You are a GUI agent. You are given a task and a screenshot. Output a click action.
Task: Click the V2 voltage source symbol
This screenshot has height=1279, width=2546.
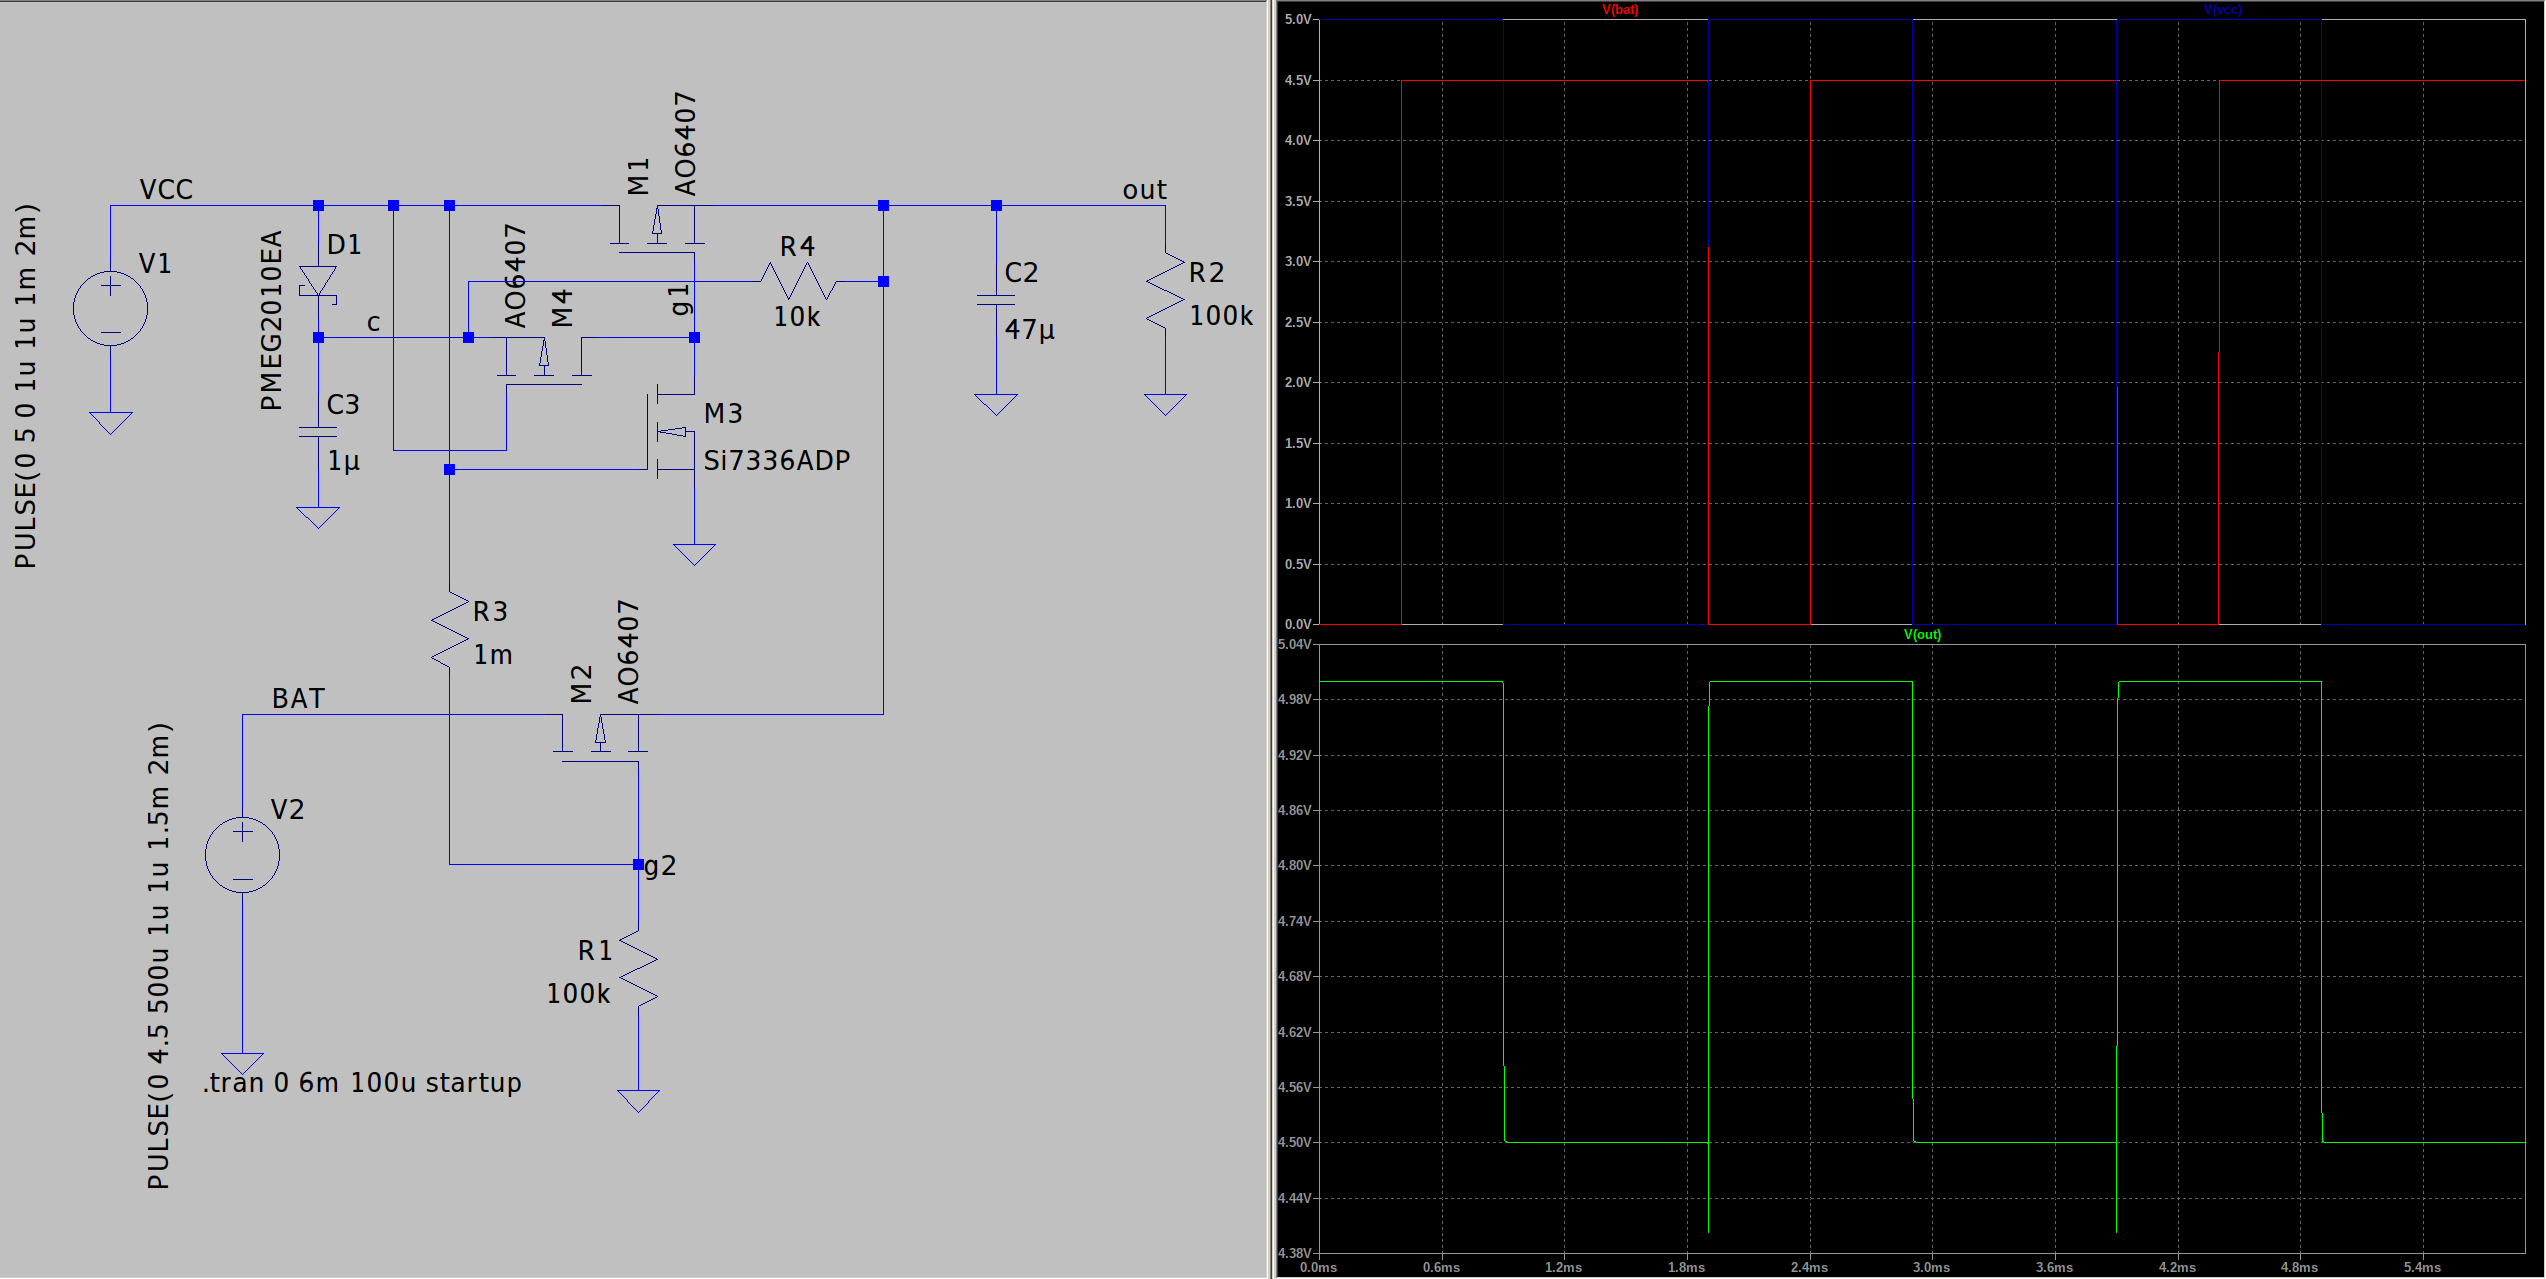(242, 854)
